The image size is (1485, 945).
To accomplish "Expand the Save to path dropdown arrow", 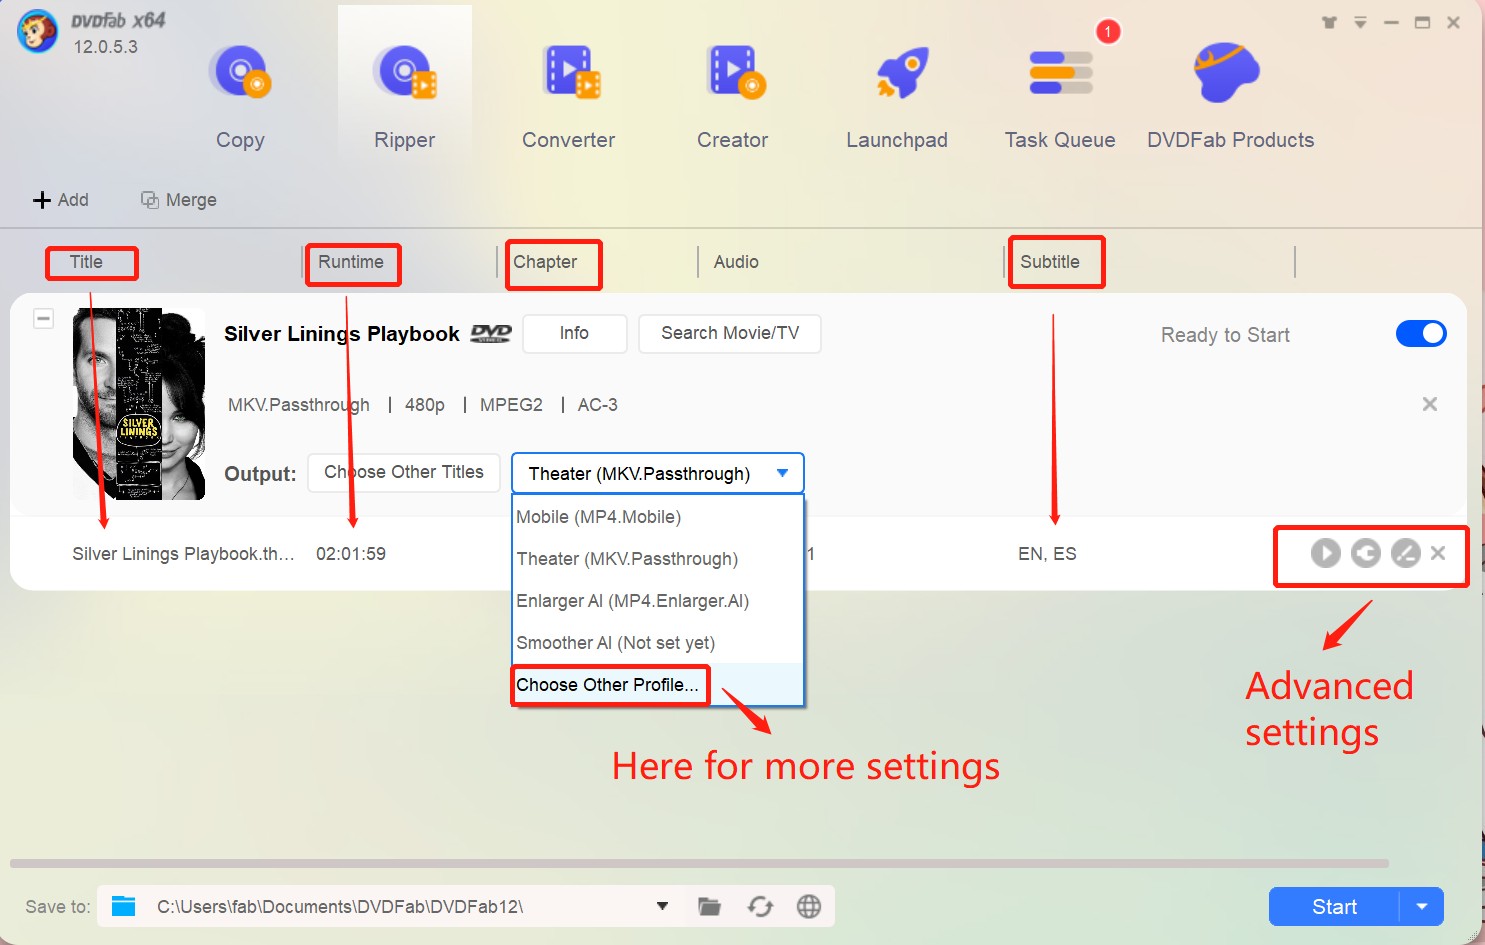I will coord(662,906).
